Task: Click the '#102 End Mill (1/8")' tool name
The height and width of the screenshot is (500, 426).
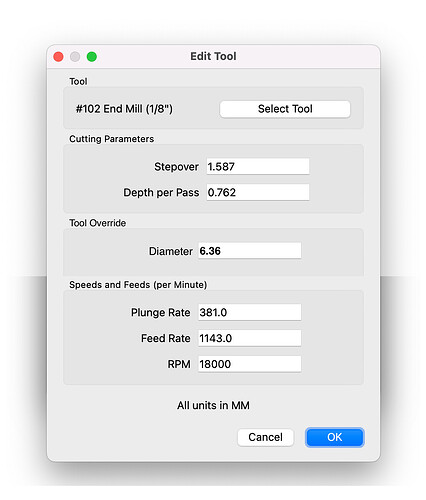Action: (124, 109)
